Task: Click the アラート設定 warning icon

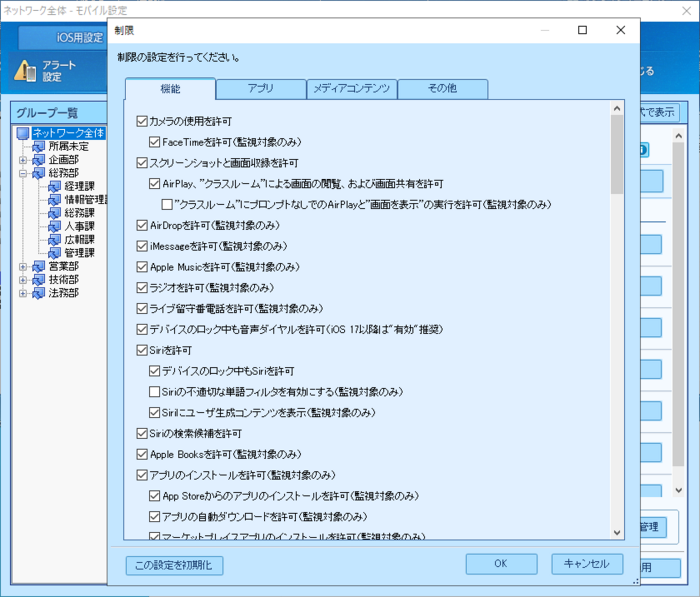Action: click(24, 70)
